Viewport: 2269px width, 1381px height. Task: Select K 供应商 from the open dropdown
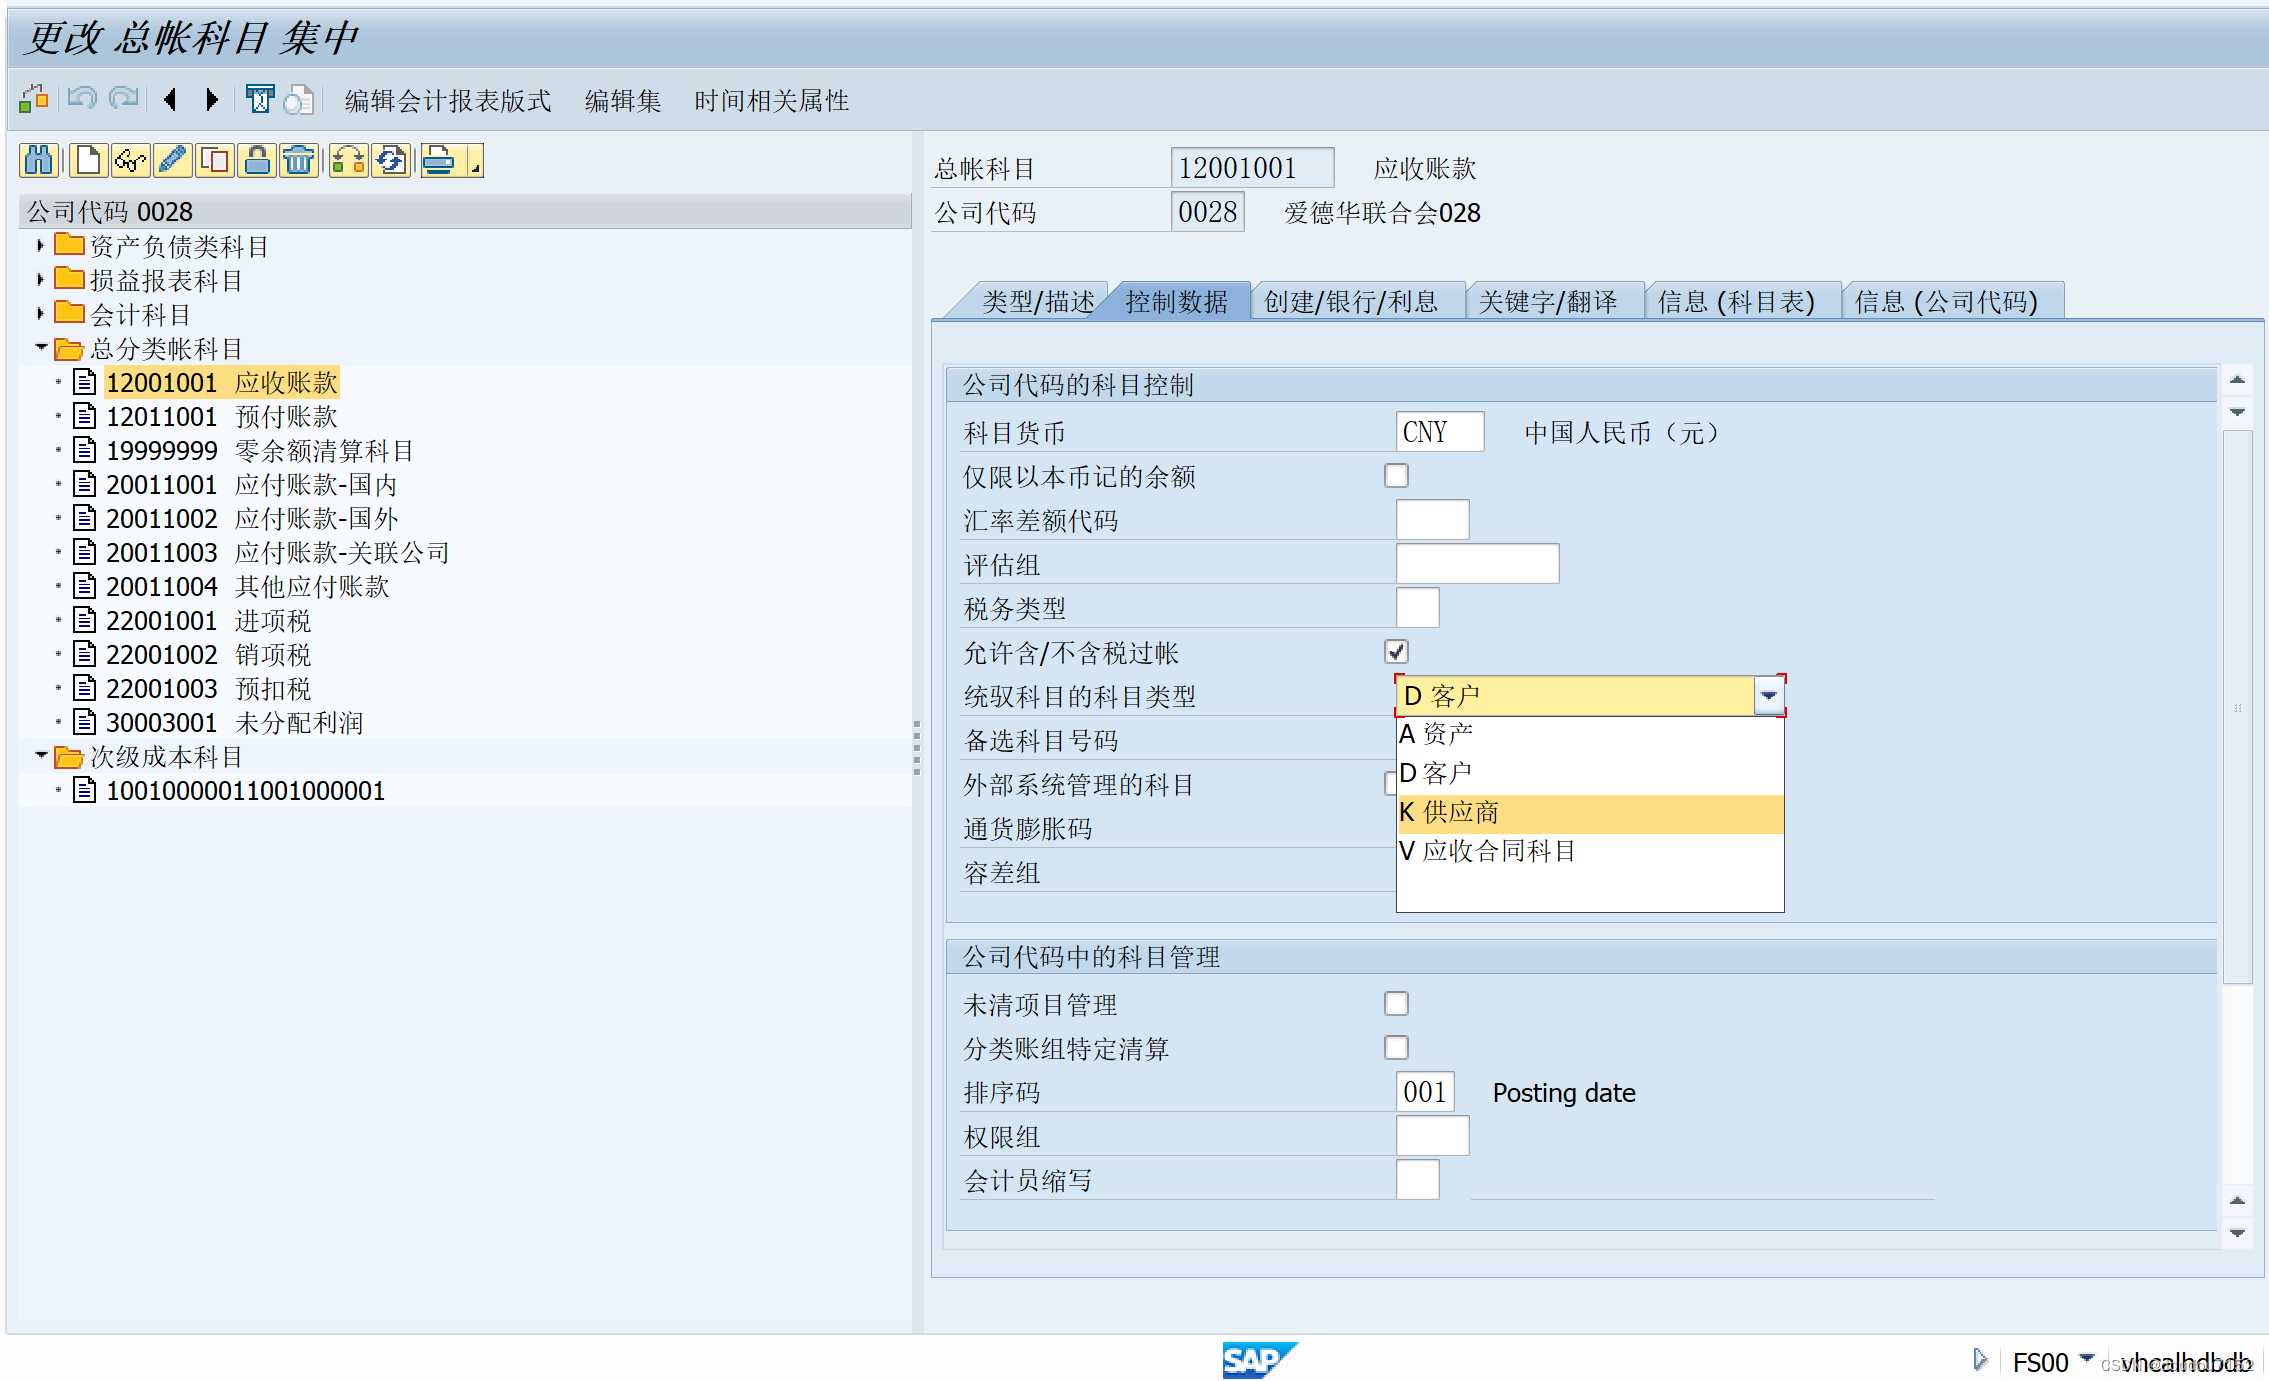point(1453,812)
